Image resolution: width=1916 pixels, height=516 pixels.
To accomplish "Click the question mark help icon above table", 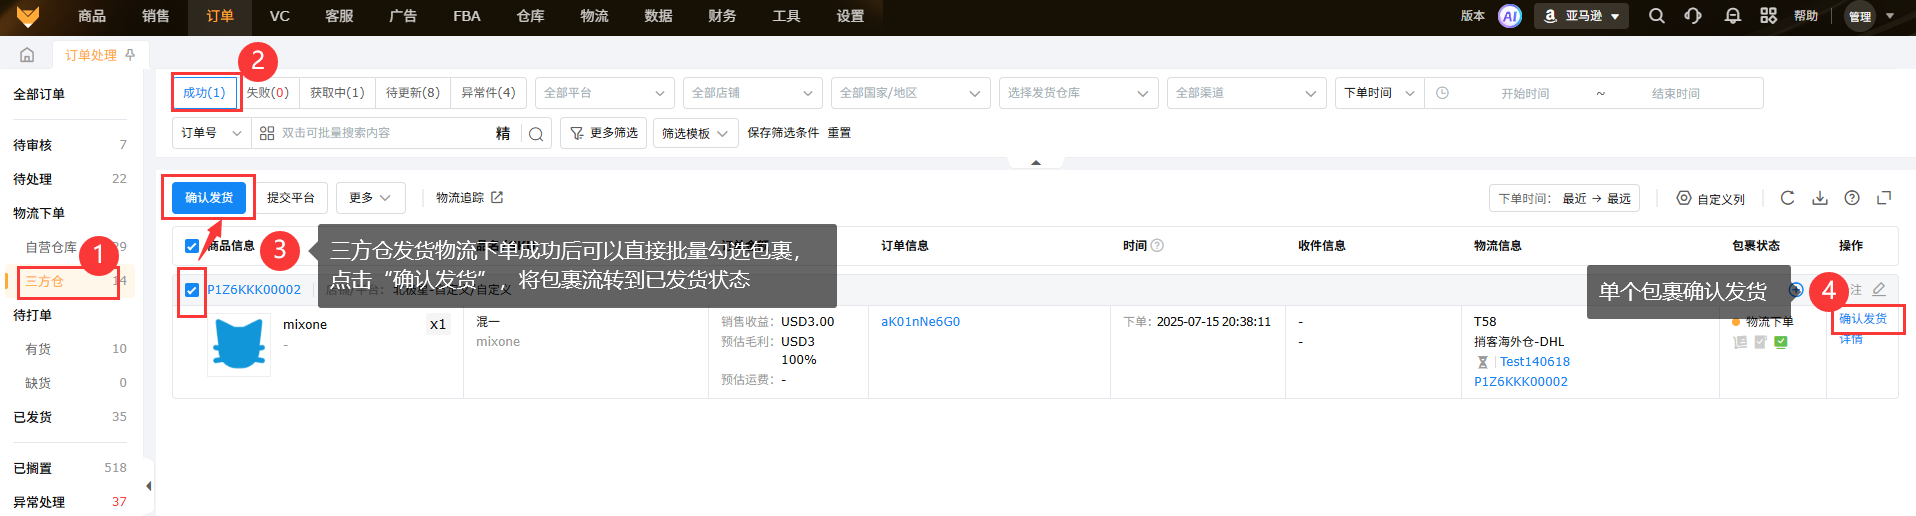I will tap(1852, 198).
